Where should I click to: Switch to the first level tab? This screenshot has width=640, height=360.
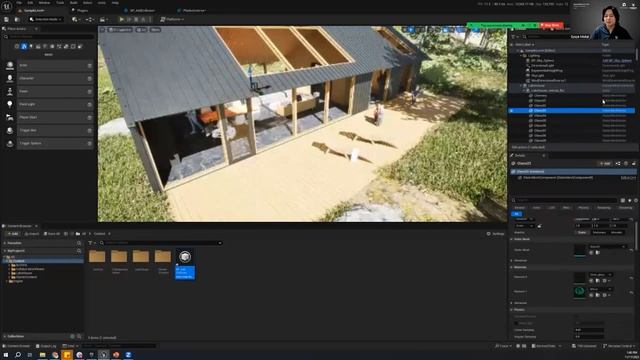35,11
